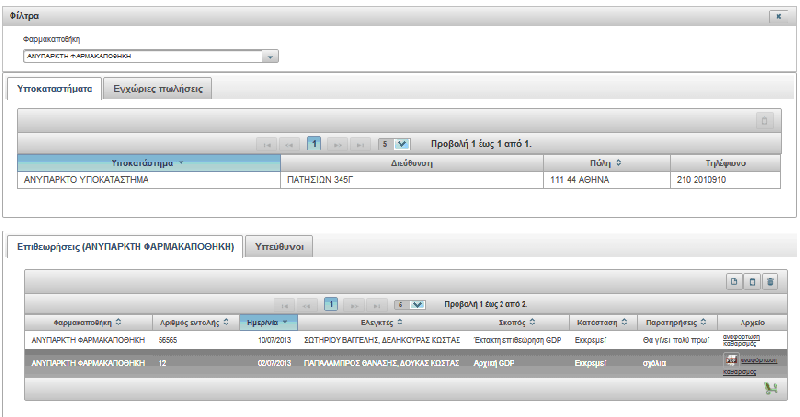Click the purpose Αρχική GDP

494,363
